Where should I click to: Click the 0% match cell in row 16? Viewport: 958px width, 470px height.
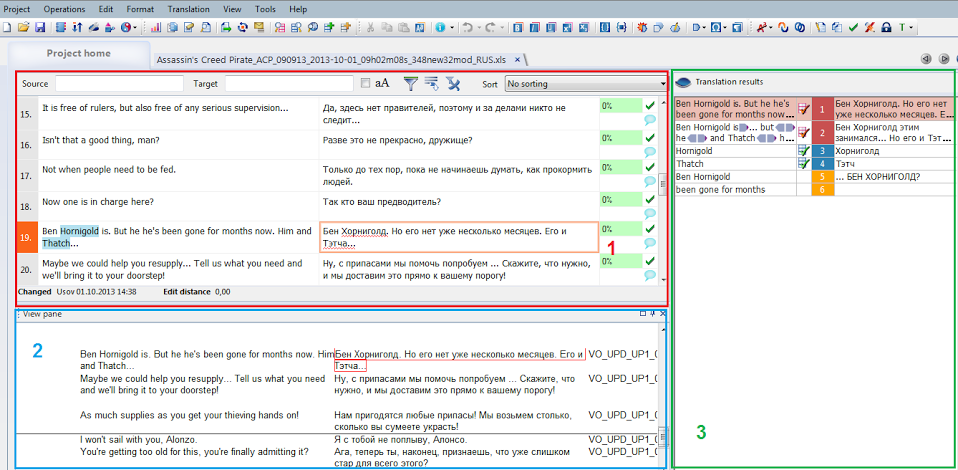(620, 138)
